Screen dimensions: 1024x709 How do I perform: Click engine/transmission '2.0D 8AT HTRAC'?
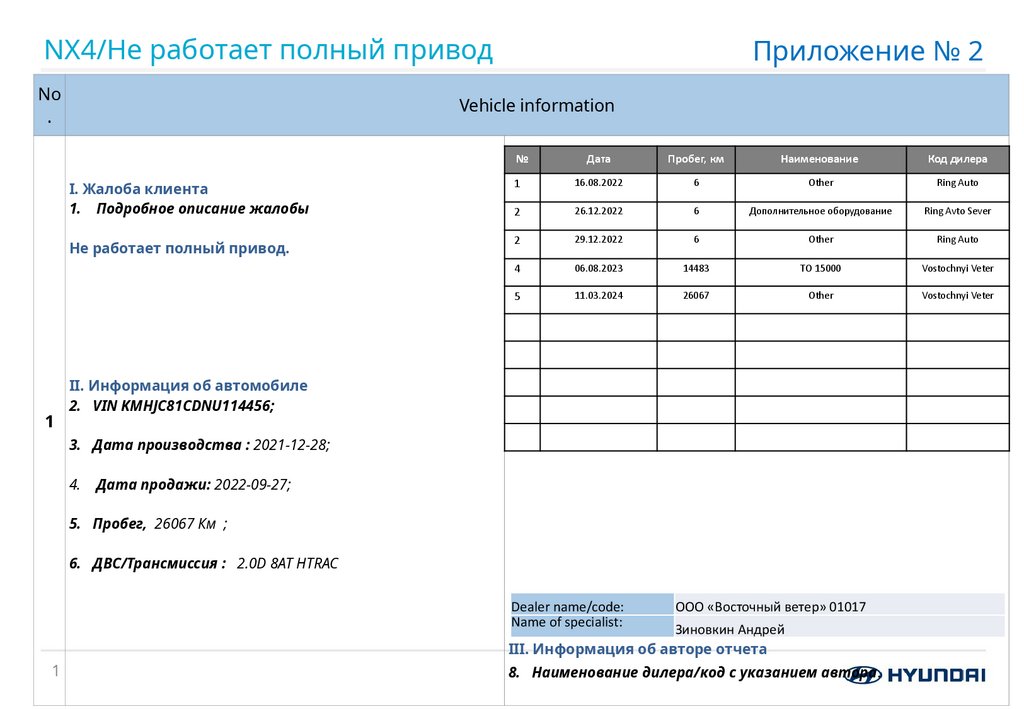tap(287, 563)
